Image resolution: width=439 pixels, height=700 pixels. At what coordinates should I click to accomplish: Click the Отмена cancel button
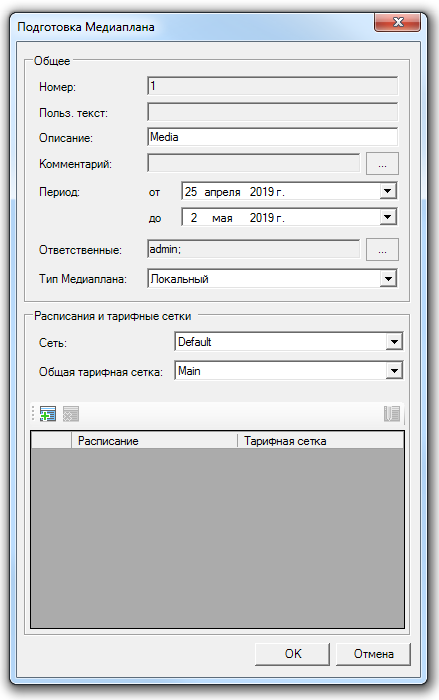pyautogui.click(x=373, y=654)
